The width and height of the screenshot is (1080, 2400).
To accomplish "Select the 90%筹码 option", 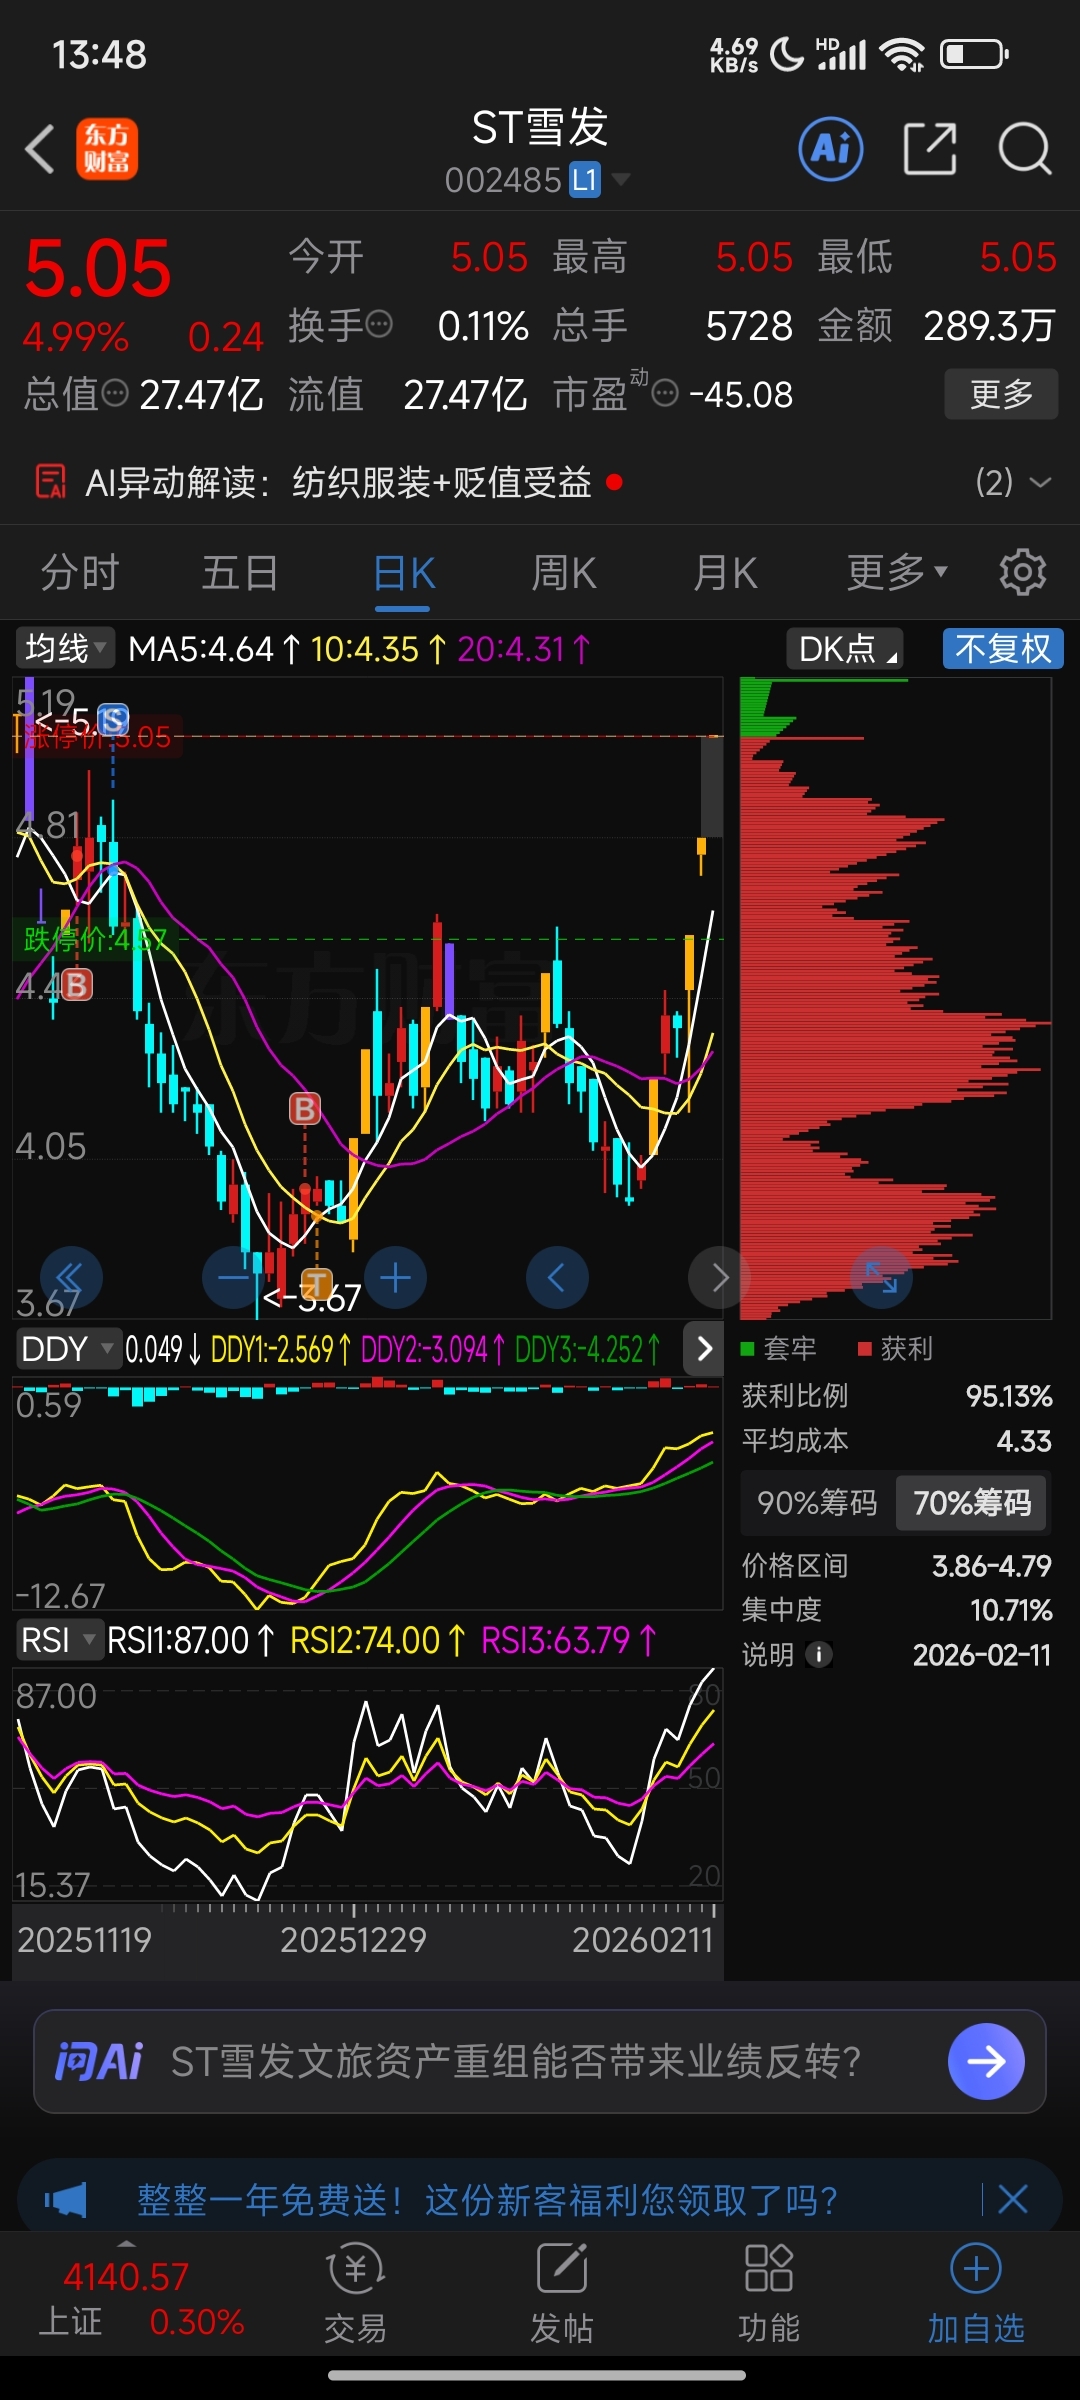I will [x=817, y=1503].
